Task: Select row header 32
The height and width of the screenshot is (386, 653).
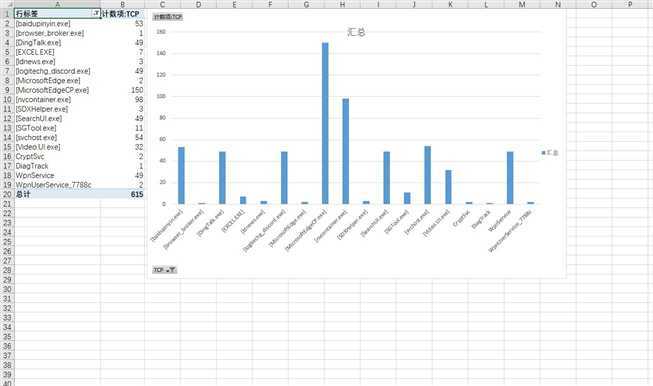Action: [x=7, y=308]
